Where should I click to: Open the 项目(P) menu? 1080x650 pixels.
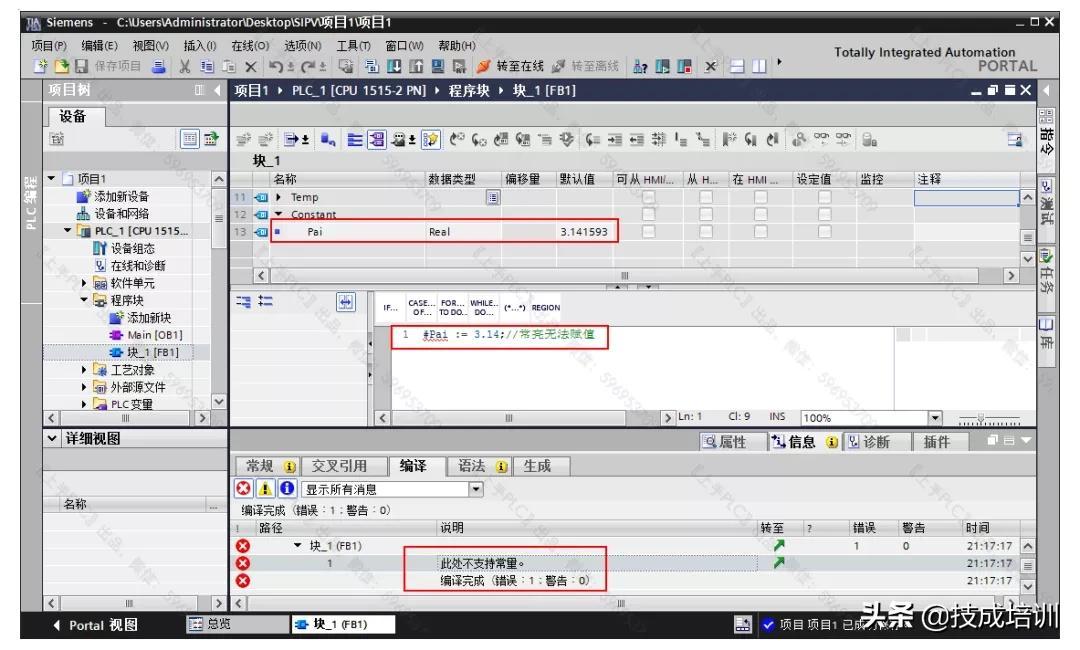49,45
